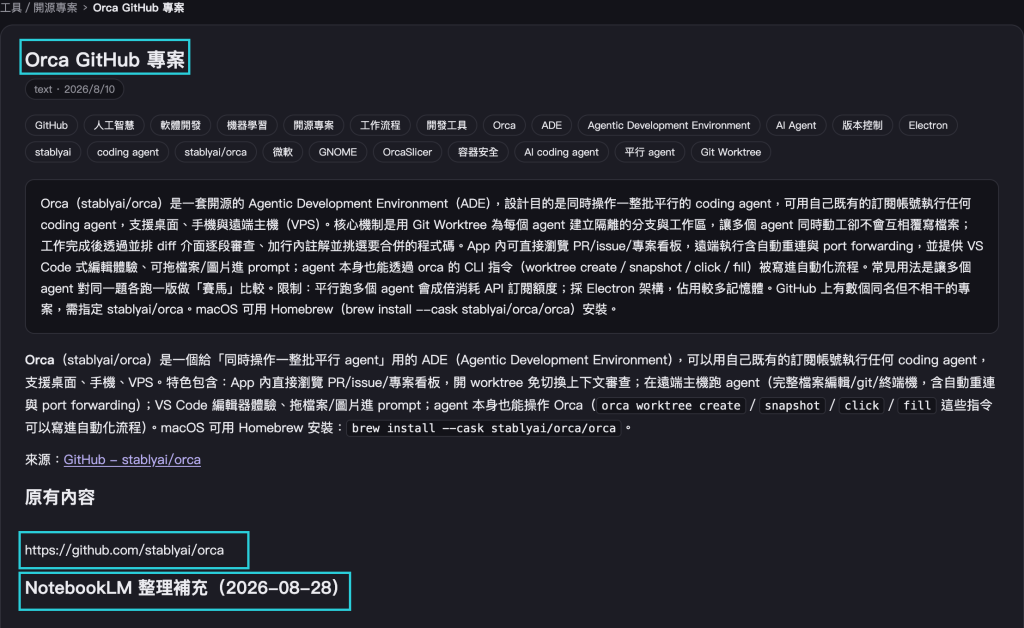The height and width of the screenshot is (628, 1024).
Task: Click the text · 2026/8/10 badge
Action: 74,89
